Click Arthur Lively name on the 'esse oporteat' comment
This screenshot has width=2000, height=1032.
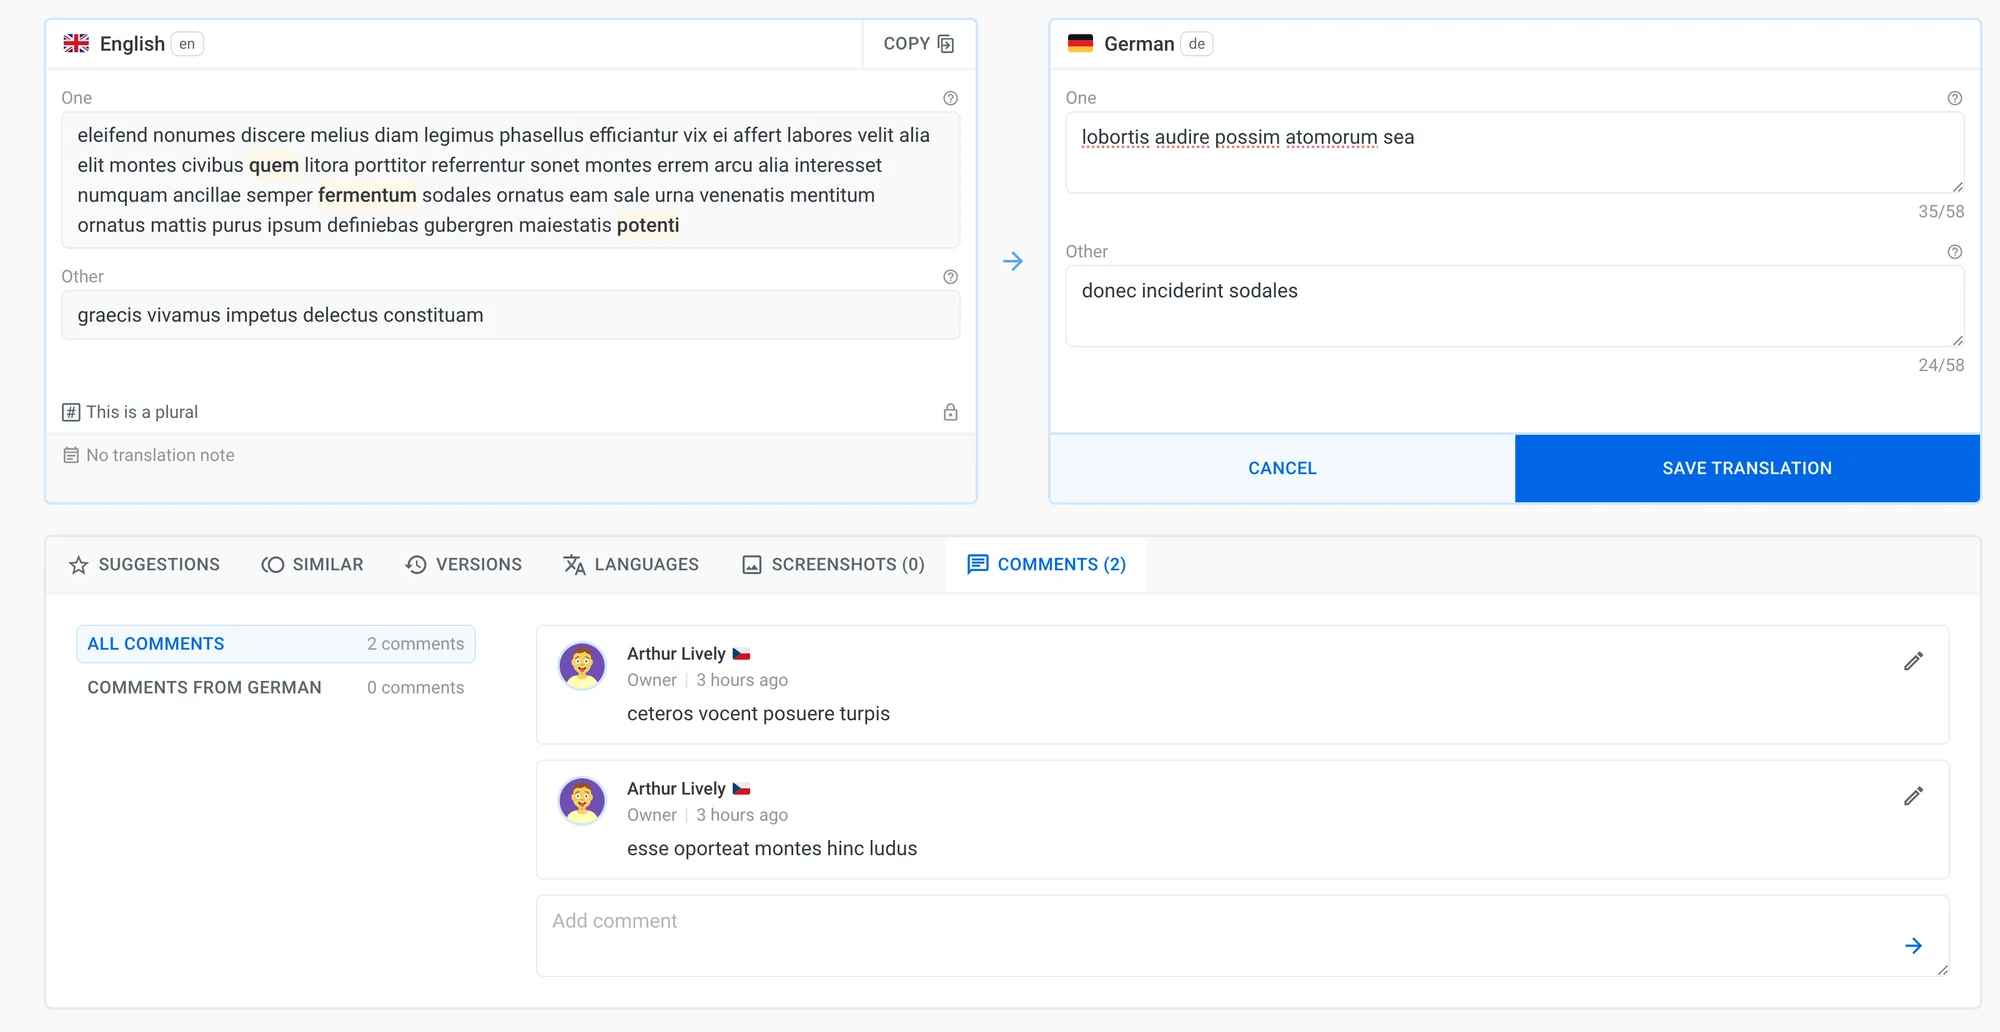(x=676, y=789)
